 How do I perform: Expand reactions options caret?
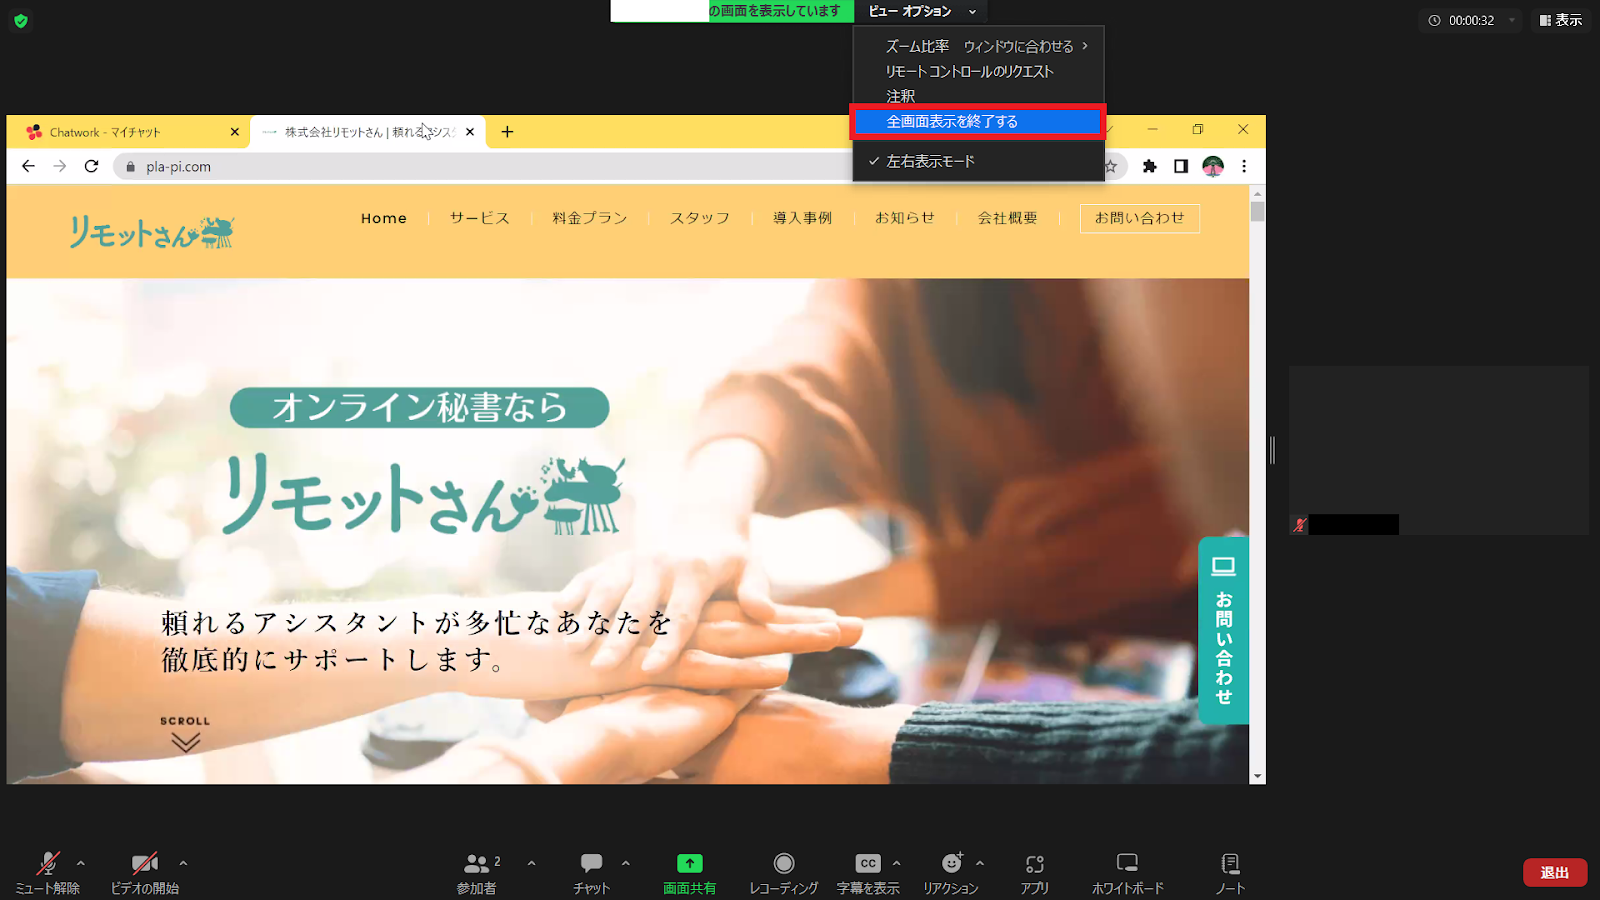[980, 863]
